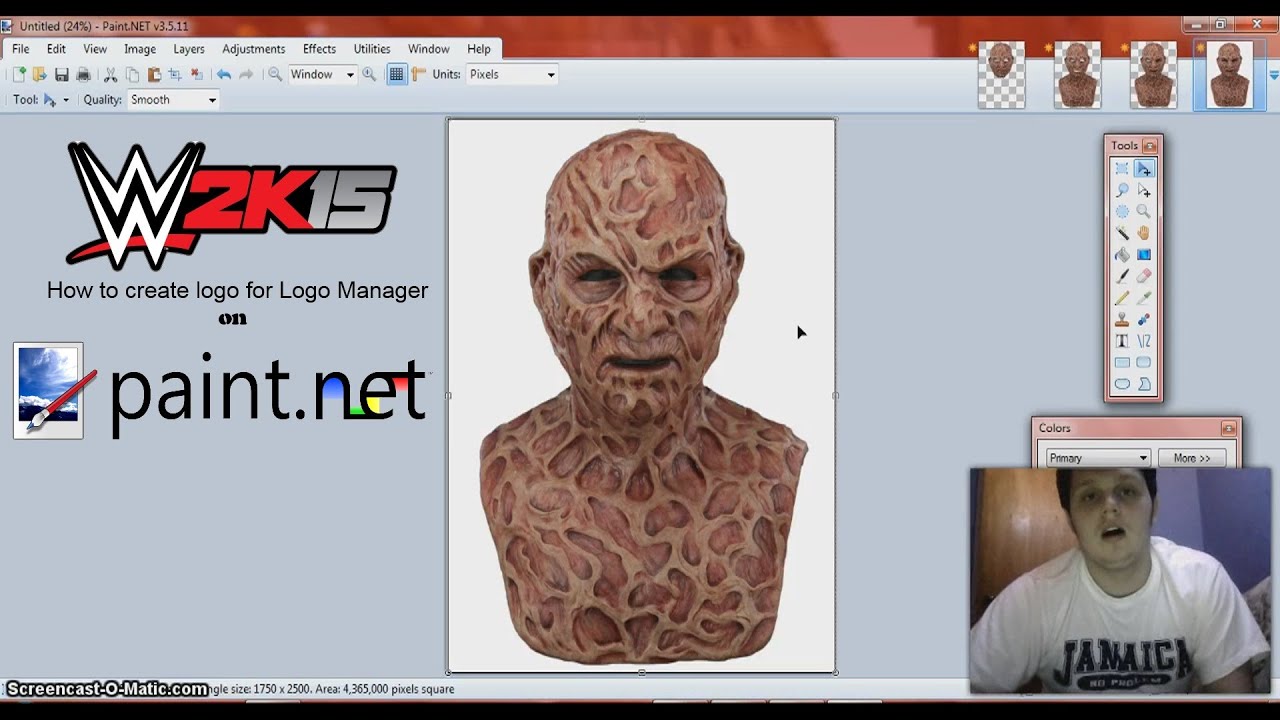Select the Pencil tool

1122,298
